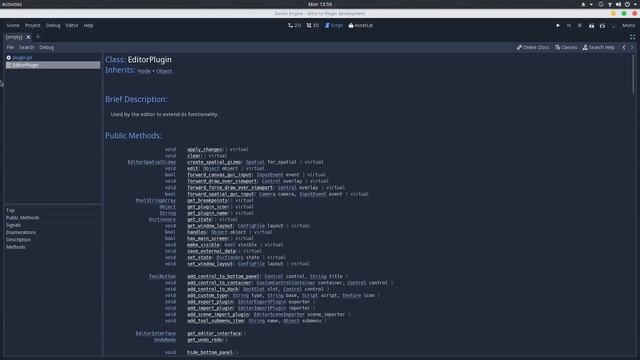Follow the create_spatial_gizmo method link
The image size is (640, 360).
214,162
